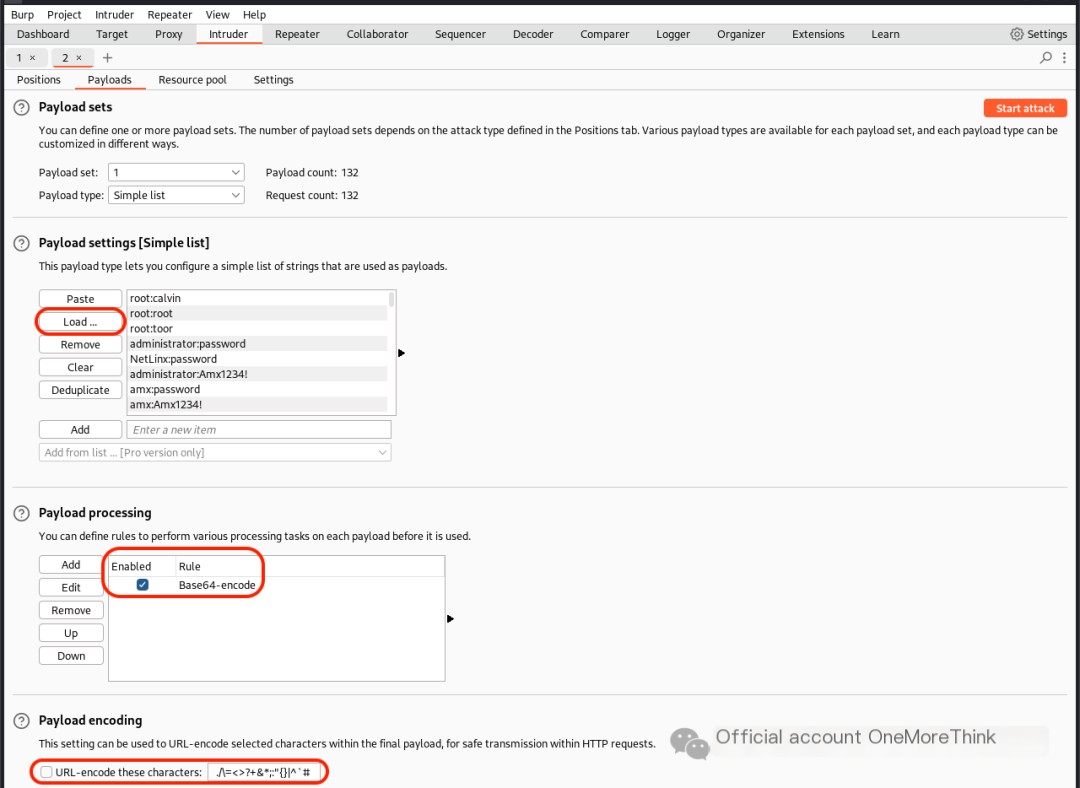Remove the selected processing rule

point(71,610)
